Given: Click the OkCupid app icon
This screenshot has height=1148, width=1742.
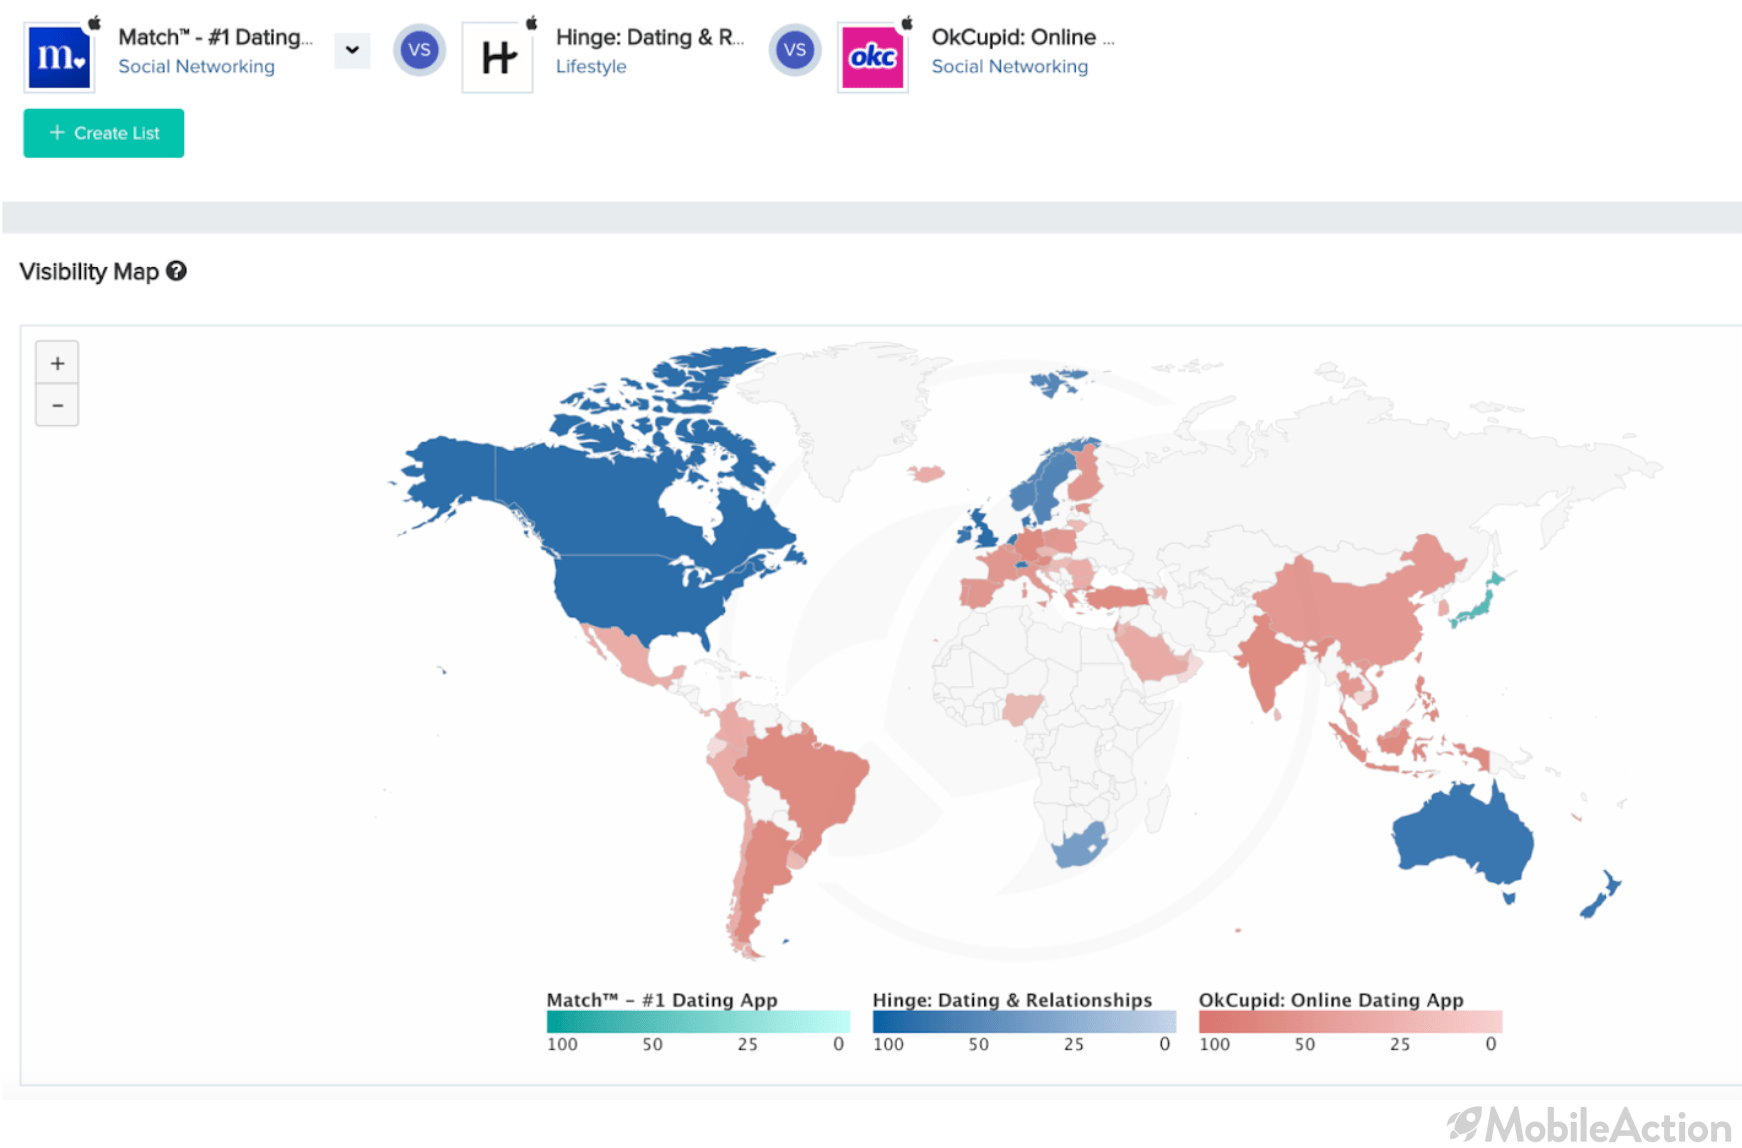Looking at the screenshot, I should pyautogui.click(x=873, y=57).
